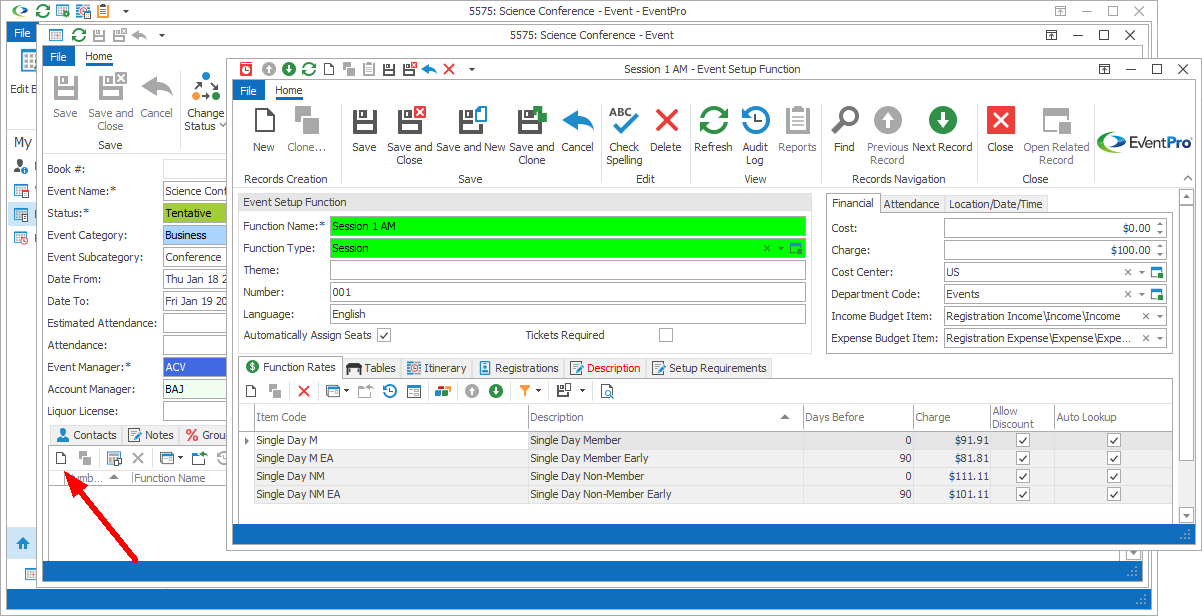This screenshot has height=616, width=1202.
Task: Click New in the Session ribbon
Action: pyautogui.click(x=264, y=130)
